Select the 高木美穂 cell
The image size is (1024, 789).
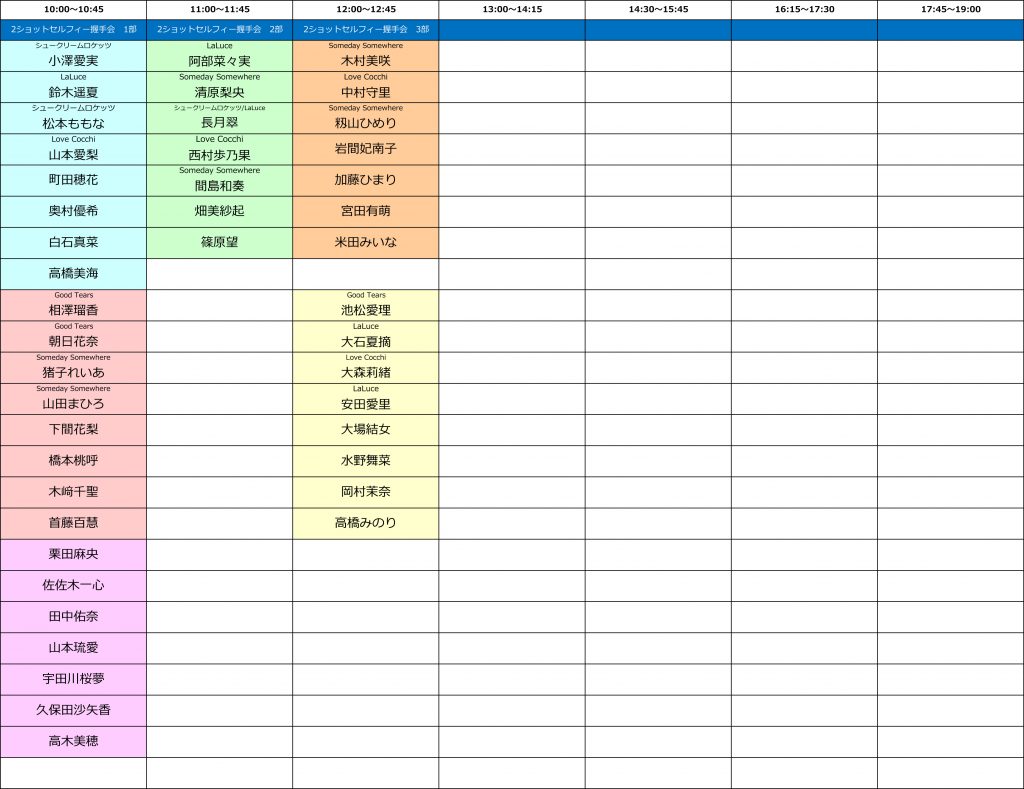[x=73, y=741]
